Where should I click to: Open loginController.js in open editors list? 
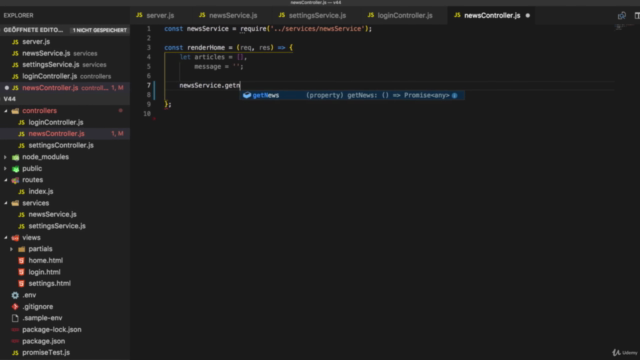coord(65,76)
